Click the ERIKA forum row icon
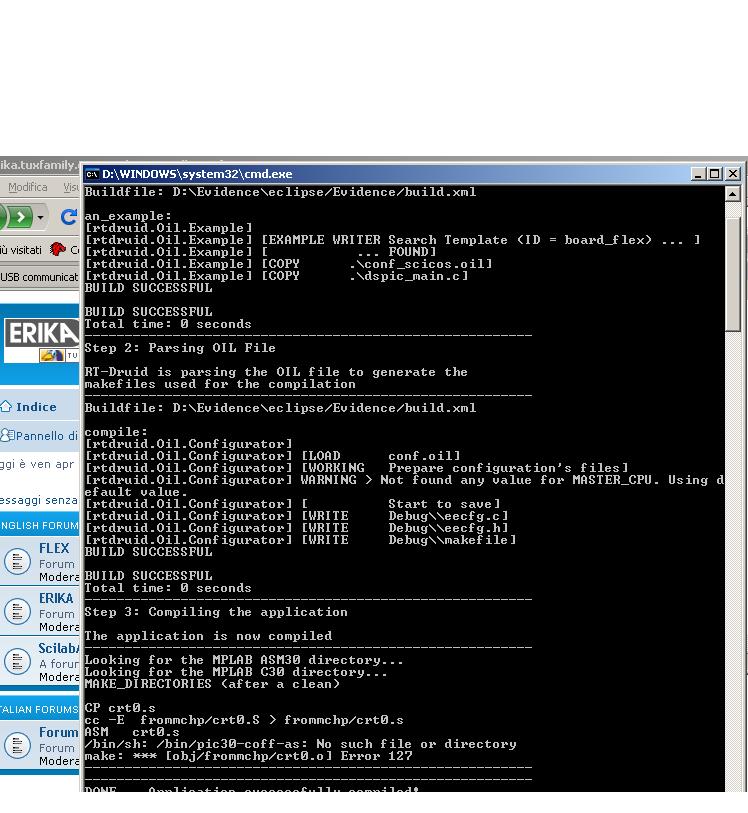This screenshot has width=748, height=813. [x=18, y=611]
